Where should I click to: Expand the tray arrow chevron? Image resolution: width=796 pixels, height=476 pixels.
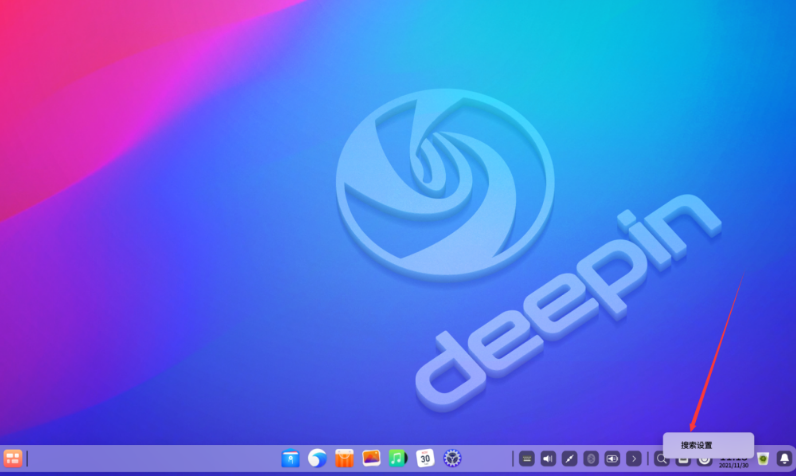[x=634, y=459]
